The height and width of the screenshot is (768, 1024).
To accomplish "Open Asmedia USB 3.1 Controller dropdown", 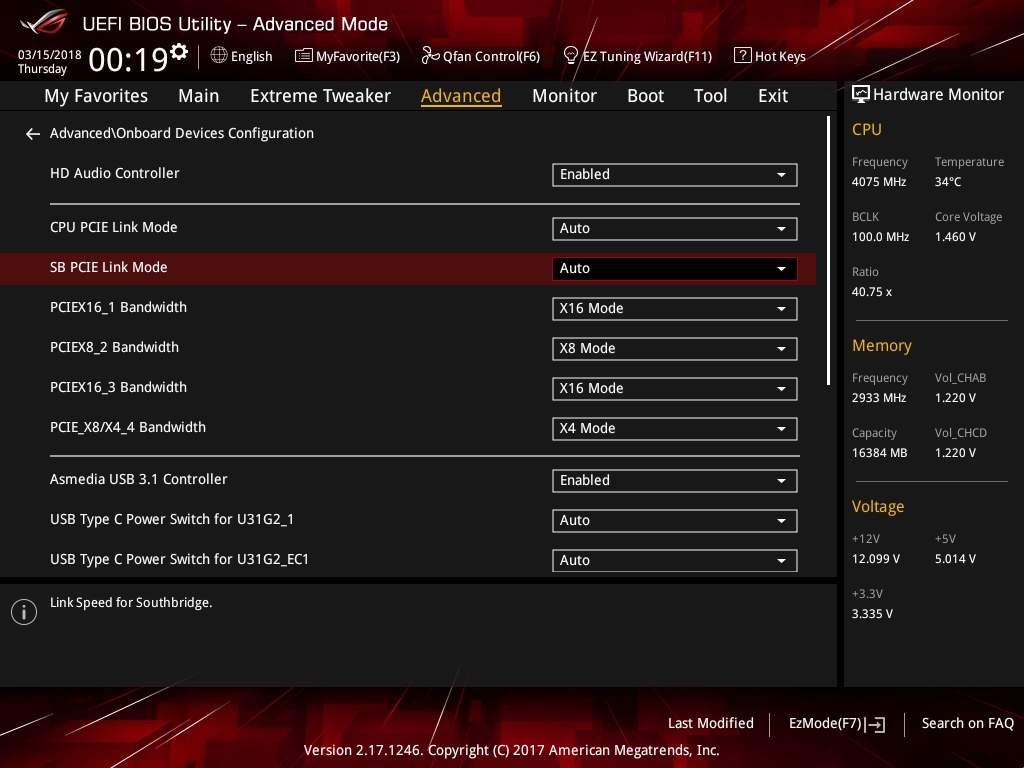I will 674,480.
